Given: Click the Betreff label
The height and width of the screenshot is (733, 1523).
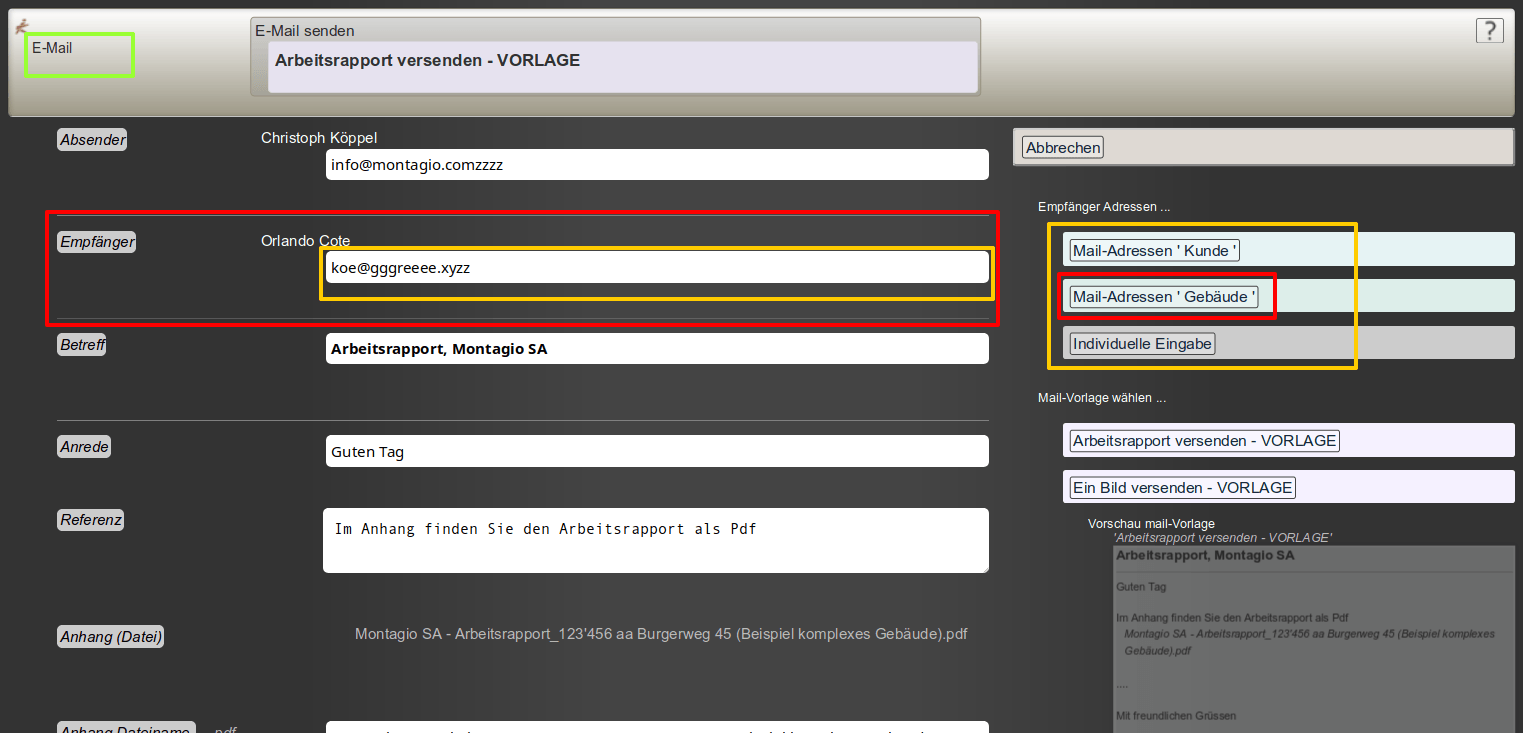Looking at the screenshot, I should pos(82,345).
